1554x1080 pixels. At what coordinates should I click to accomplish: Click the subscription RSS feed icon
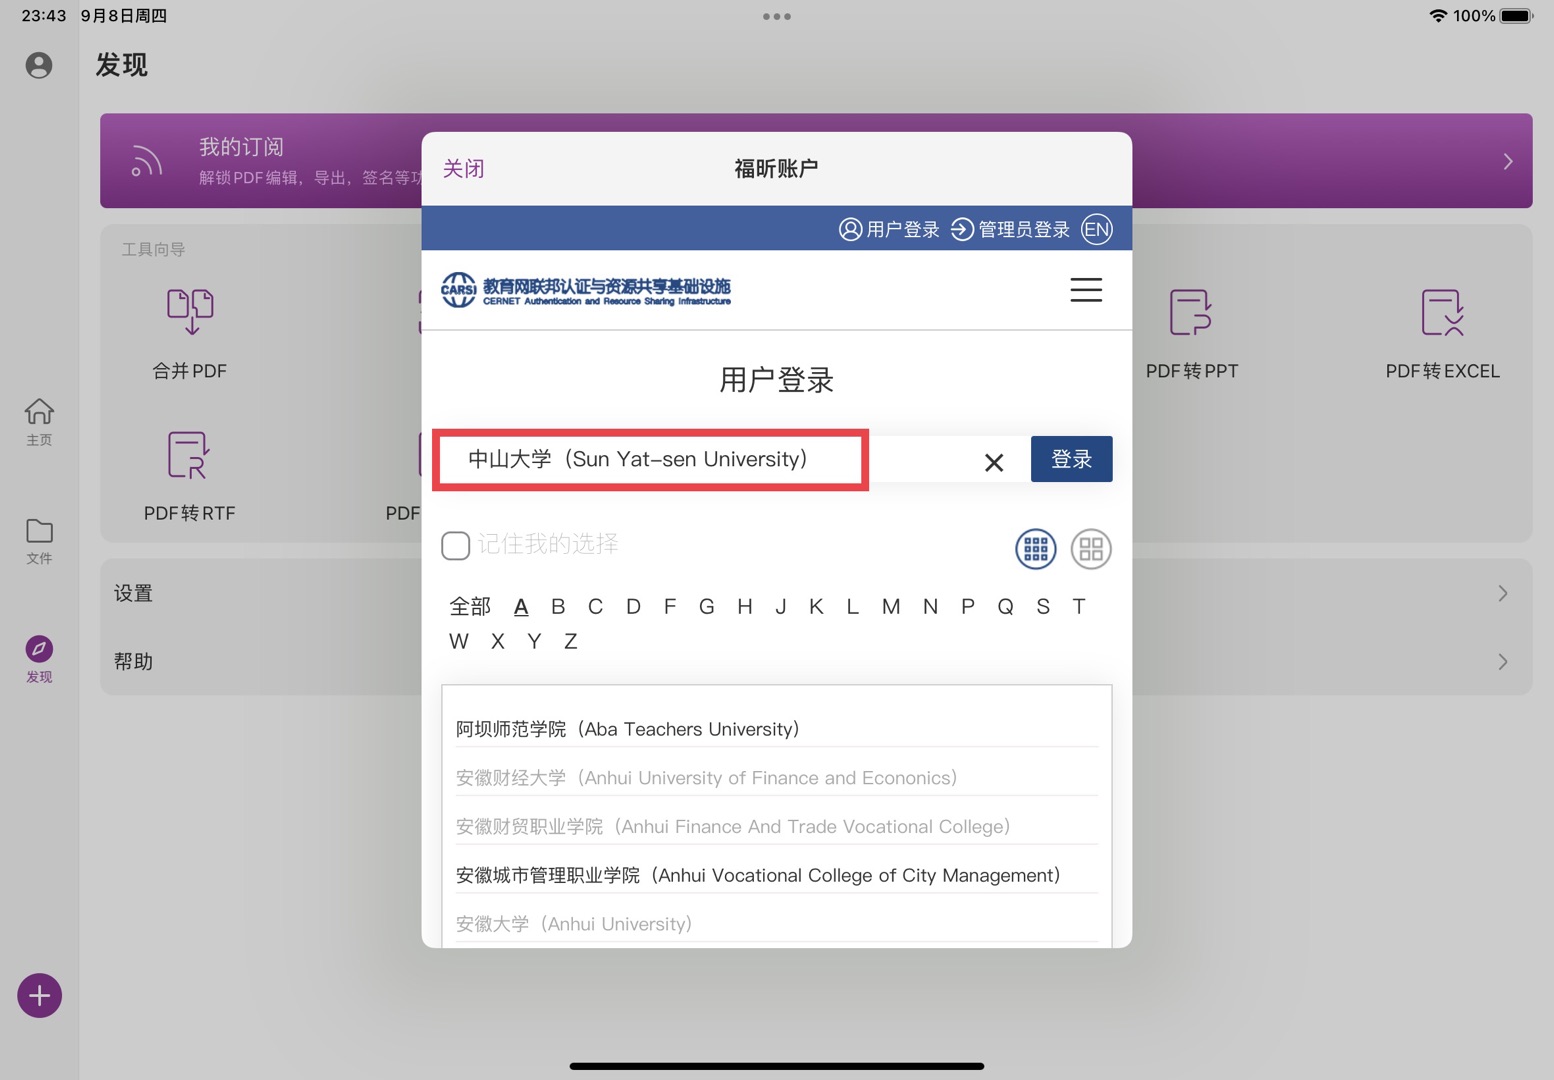pos(147,161)
